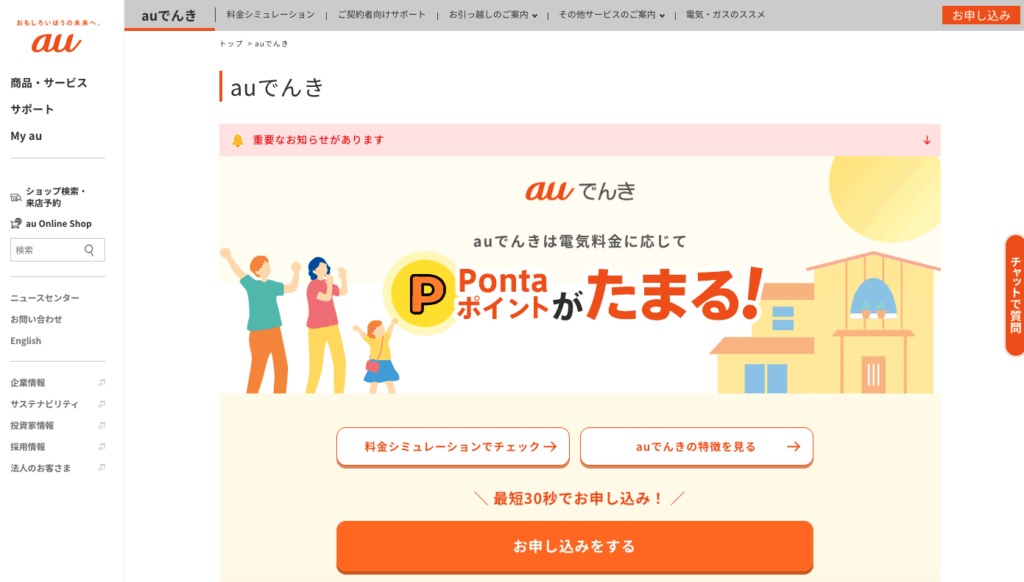
Task: Click the shop search store icon
Action: click(16, 197)
